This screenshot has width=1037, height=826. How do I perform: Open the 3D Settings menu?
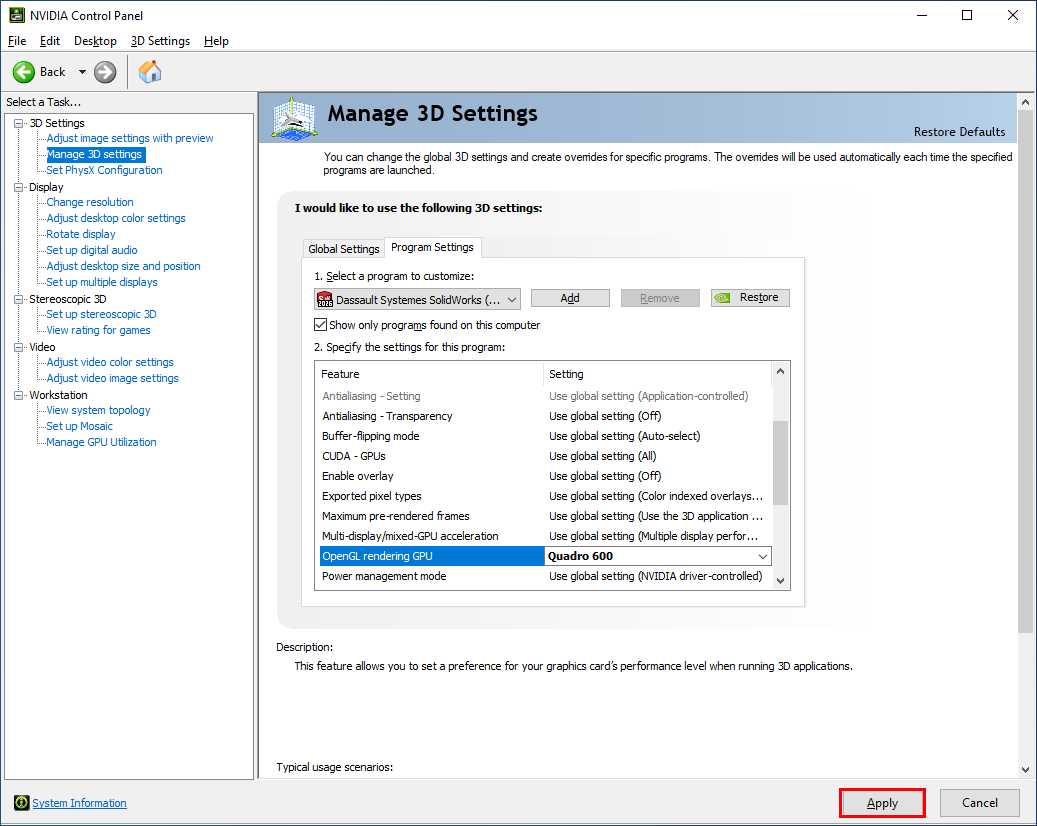(x=160, y=41)
